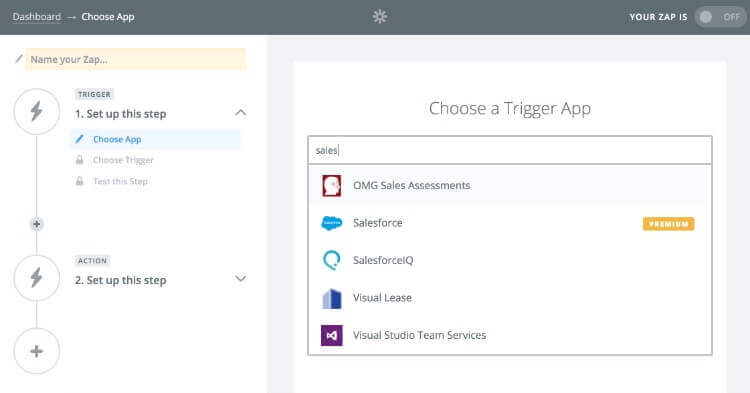Screen dimensions: 750x393
Task: Click the YOUR ZAP IS label
Action: pos(658,17)
